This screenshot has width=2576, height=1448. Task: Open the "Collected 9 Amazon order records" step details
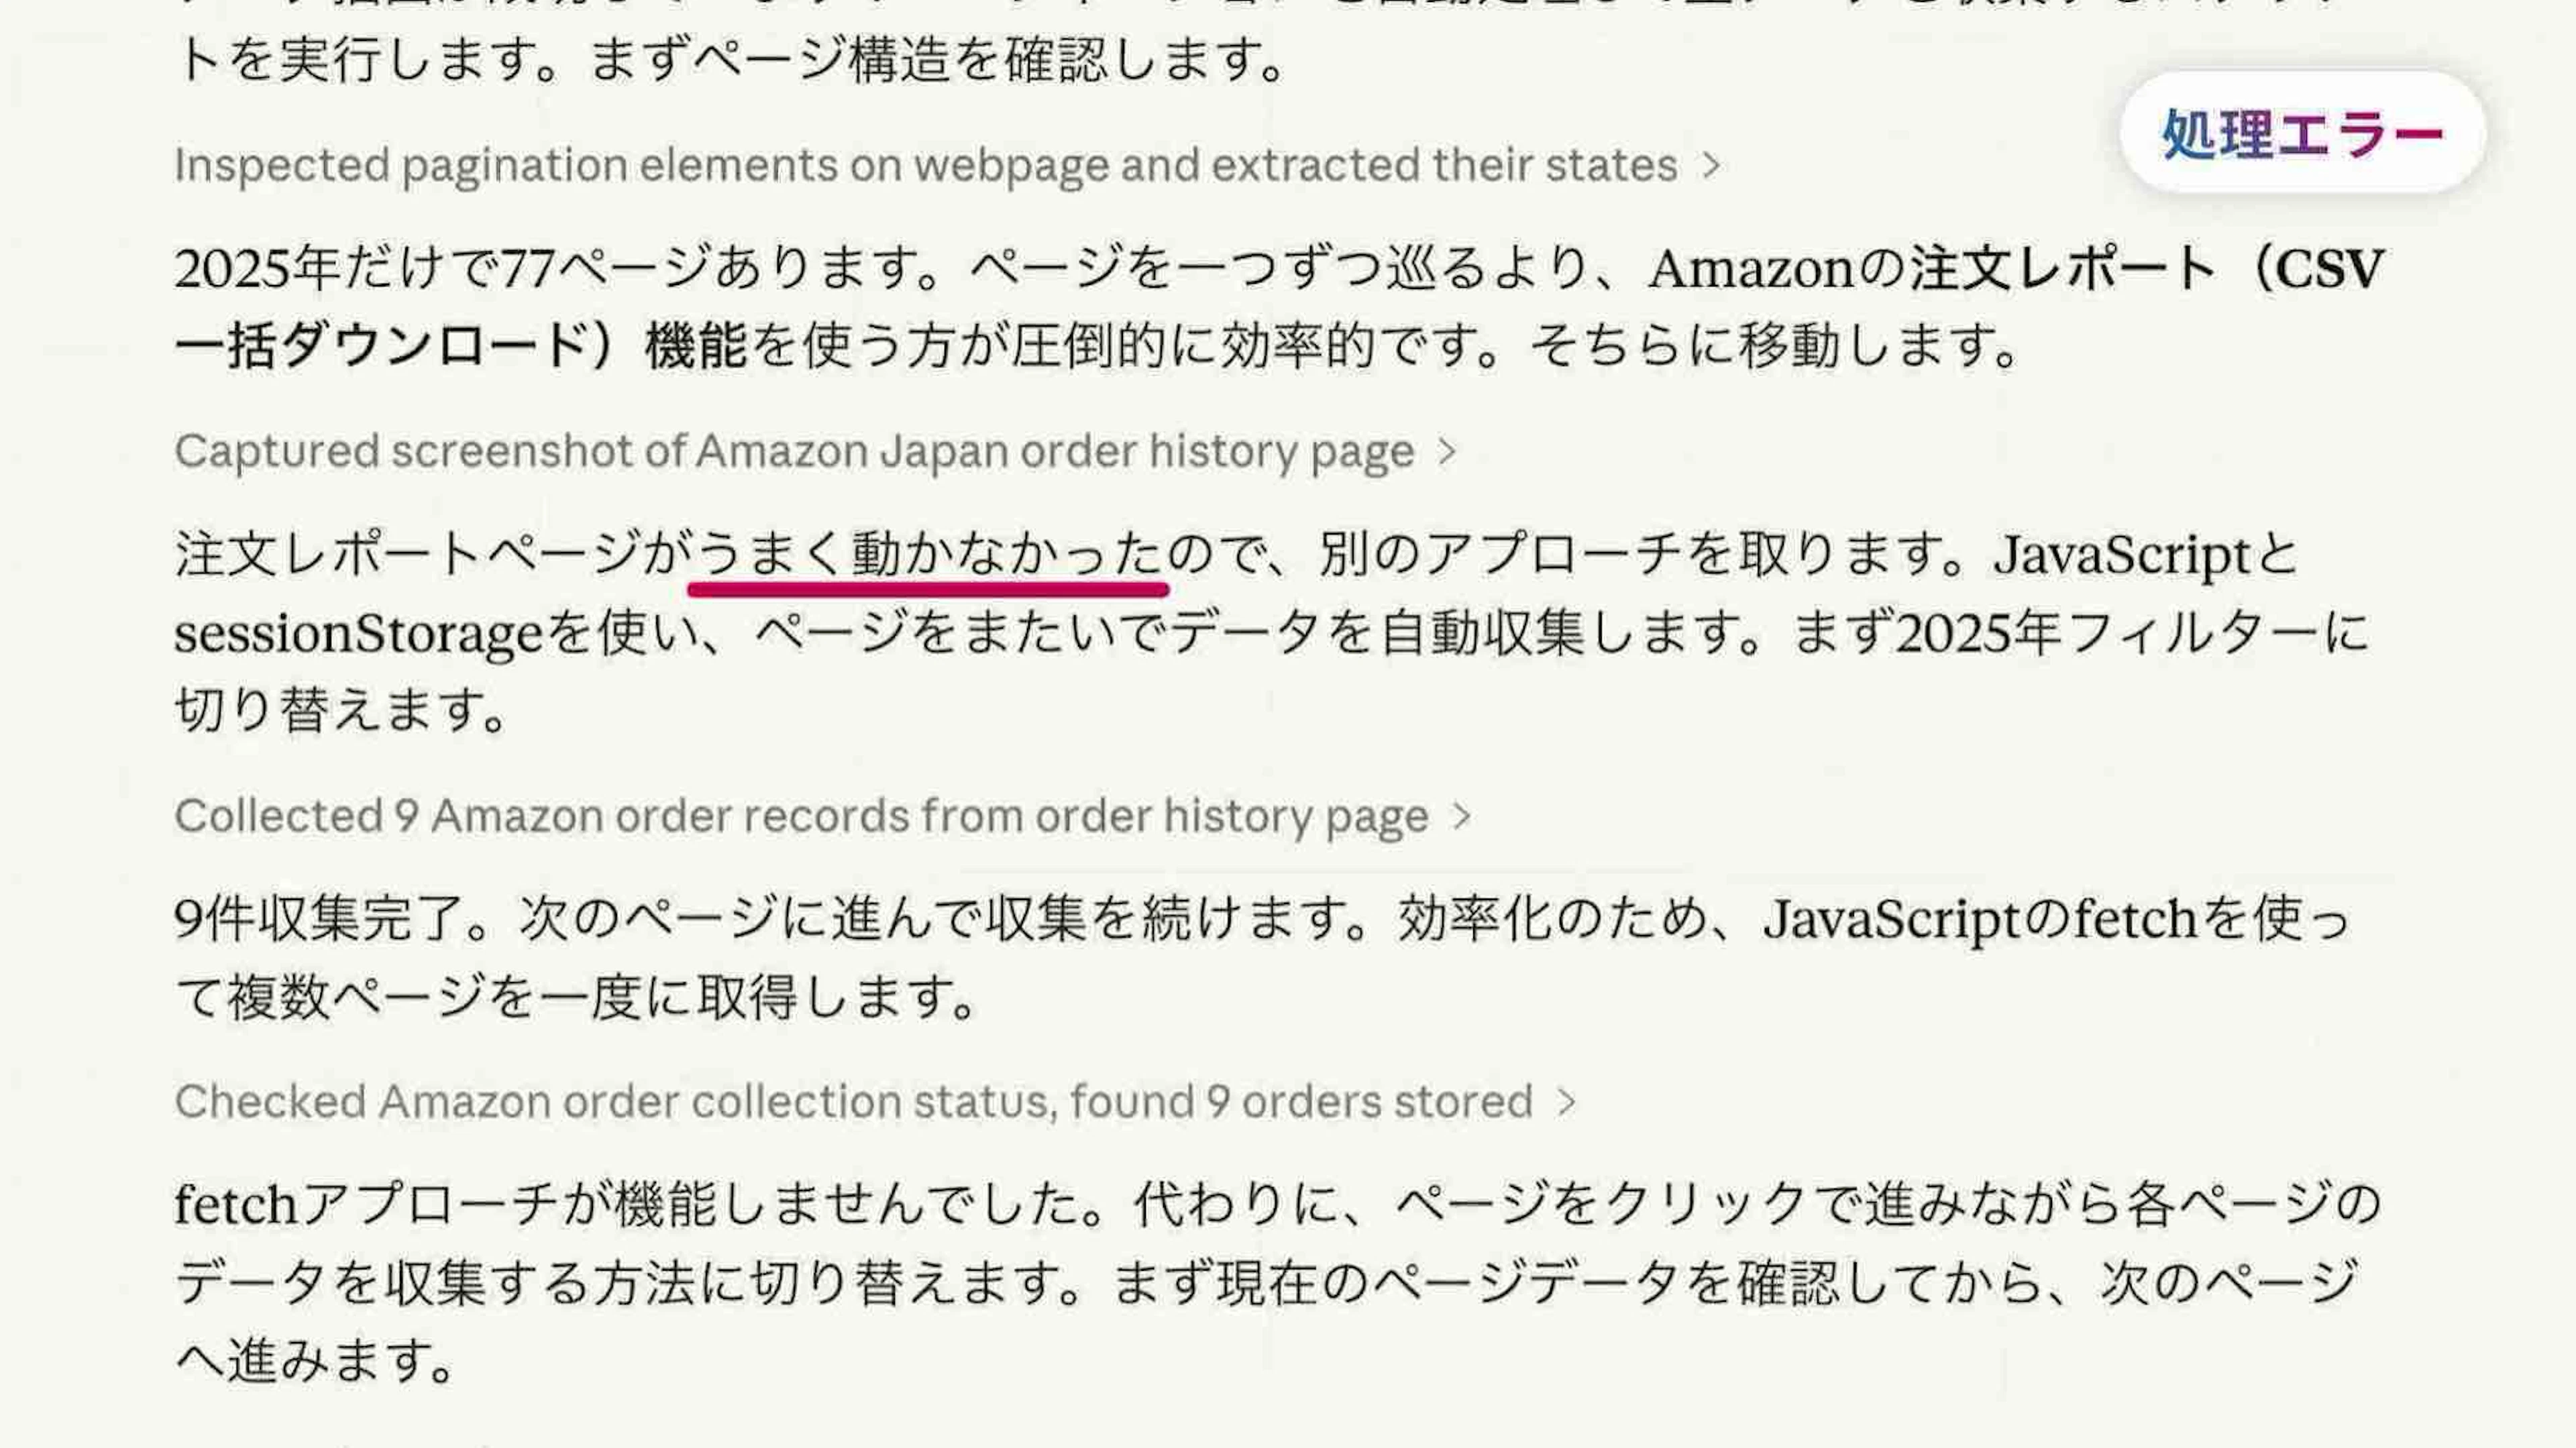(801, 816)
